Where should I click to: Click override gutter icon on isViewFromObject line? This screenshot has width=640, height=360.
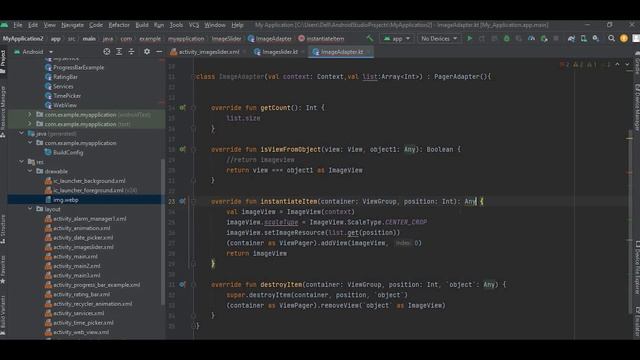(182, 149)
